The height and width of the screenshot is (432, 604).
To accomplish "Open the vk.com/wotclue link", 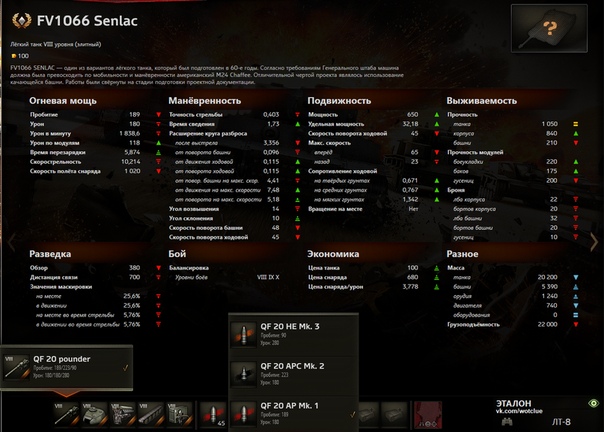I will (519, 411).
